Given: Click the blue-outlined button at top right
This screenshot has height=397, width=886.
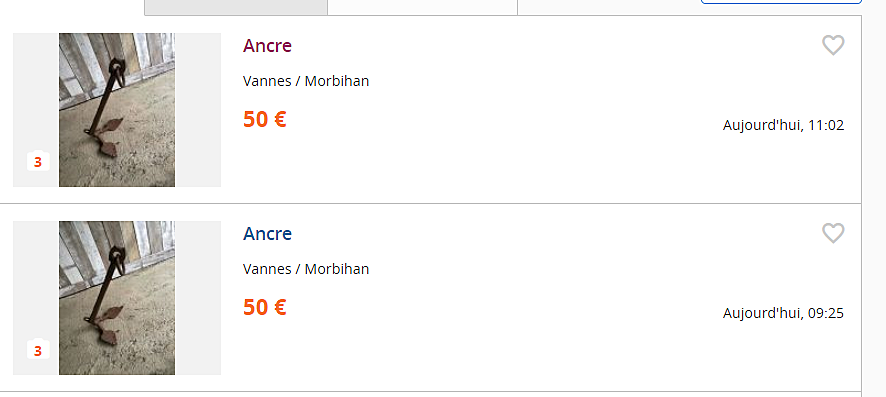Looking at the screenshot, I should pyautogui.click(x=781, y=2).
